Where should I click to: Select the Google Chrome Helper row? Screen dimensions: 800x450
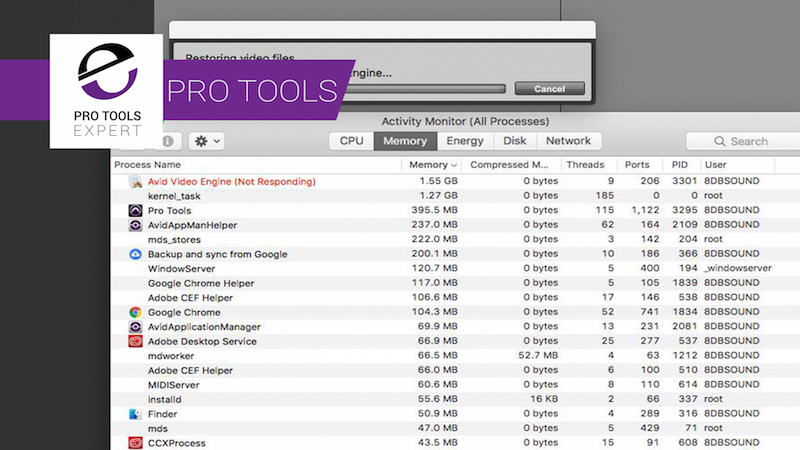click(455, 283)
